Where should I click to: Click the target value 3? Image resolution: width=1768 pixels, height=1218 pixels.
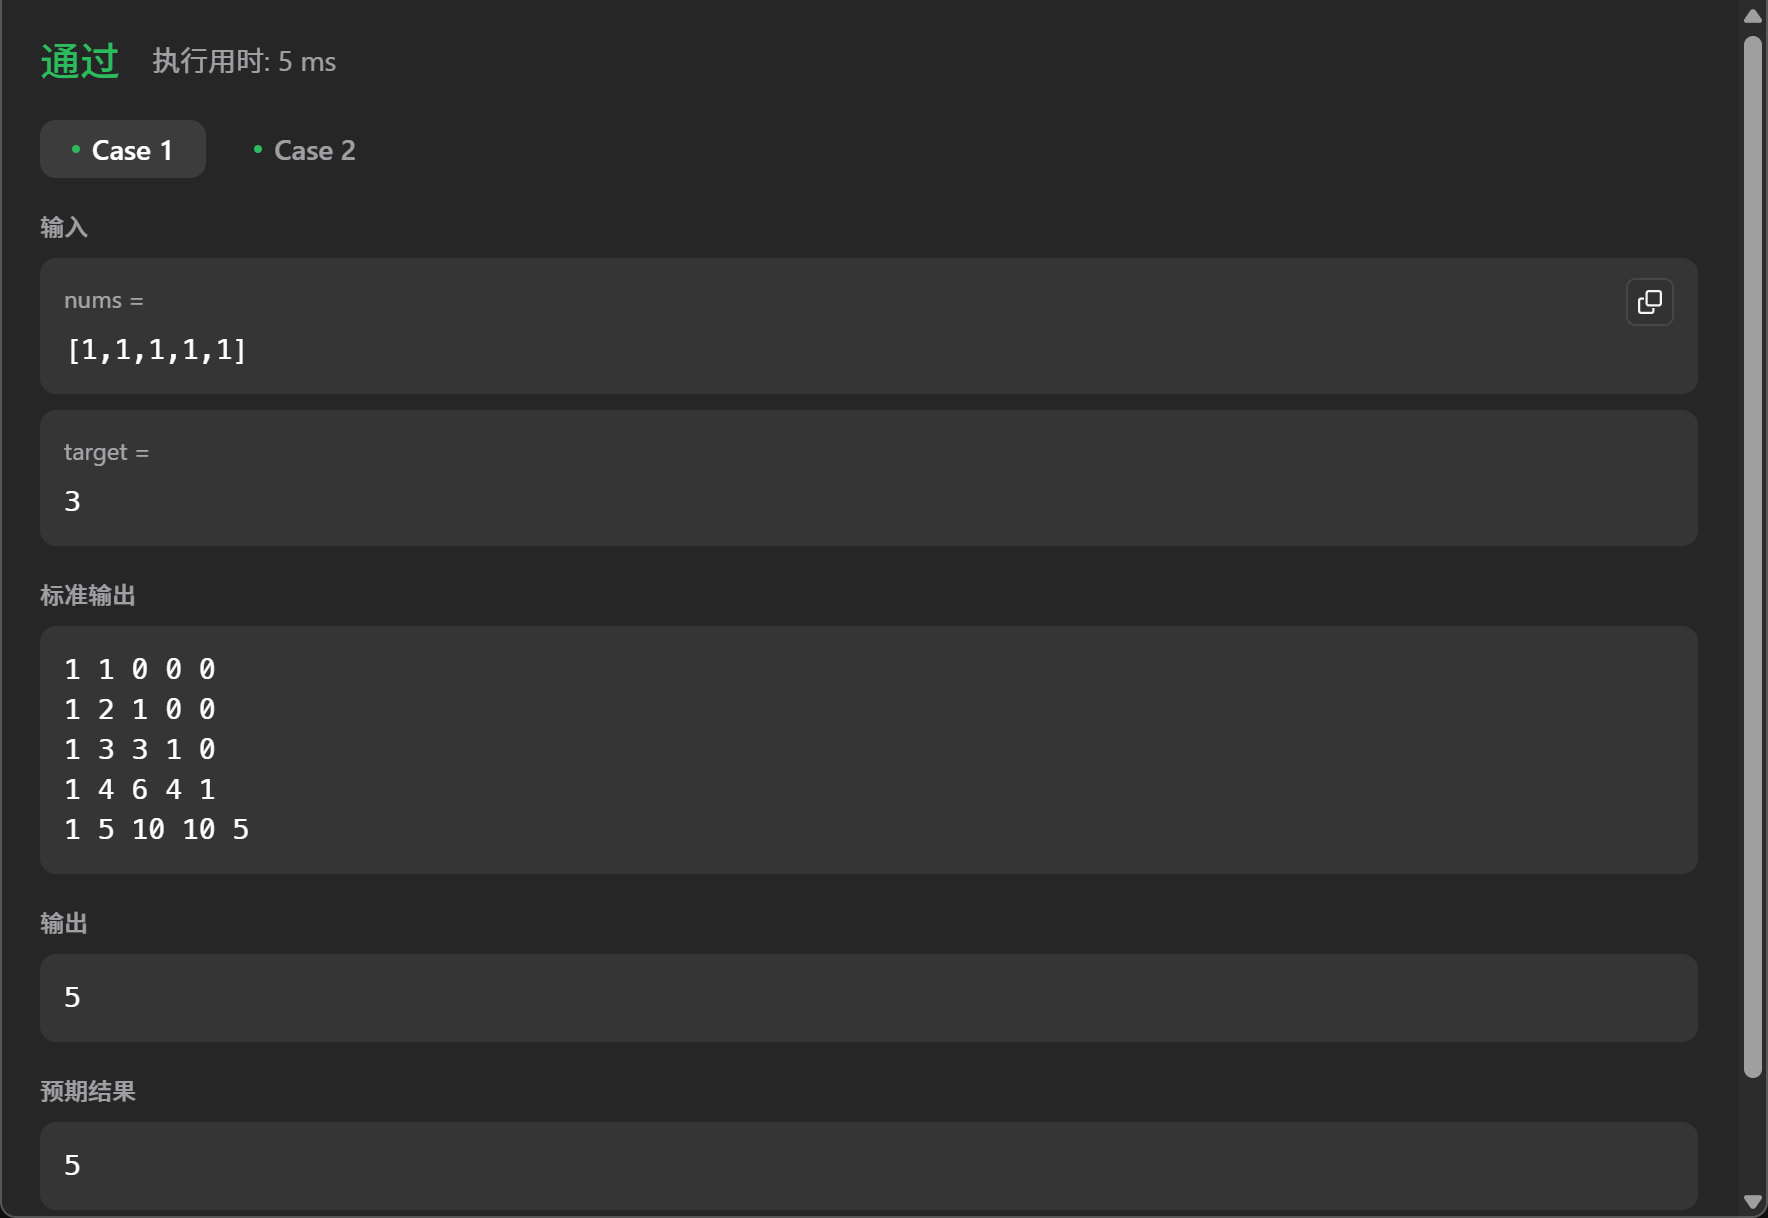click(x=72, y=501)
